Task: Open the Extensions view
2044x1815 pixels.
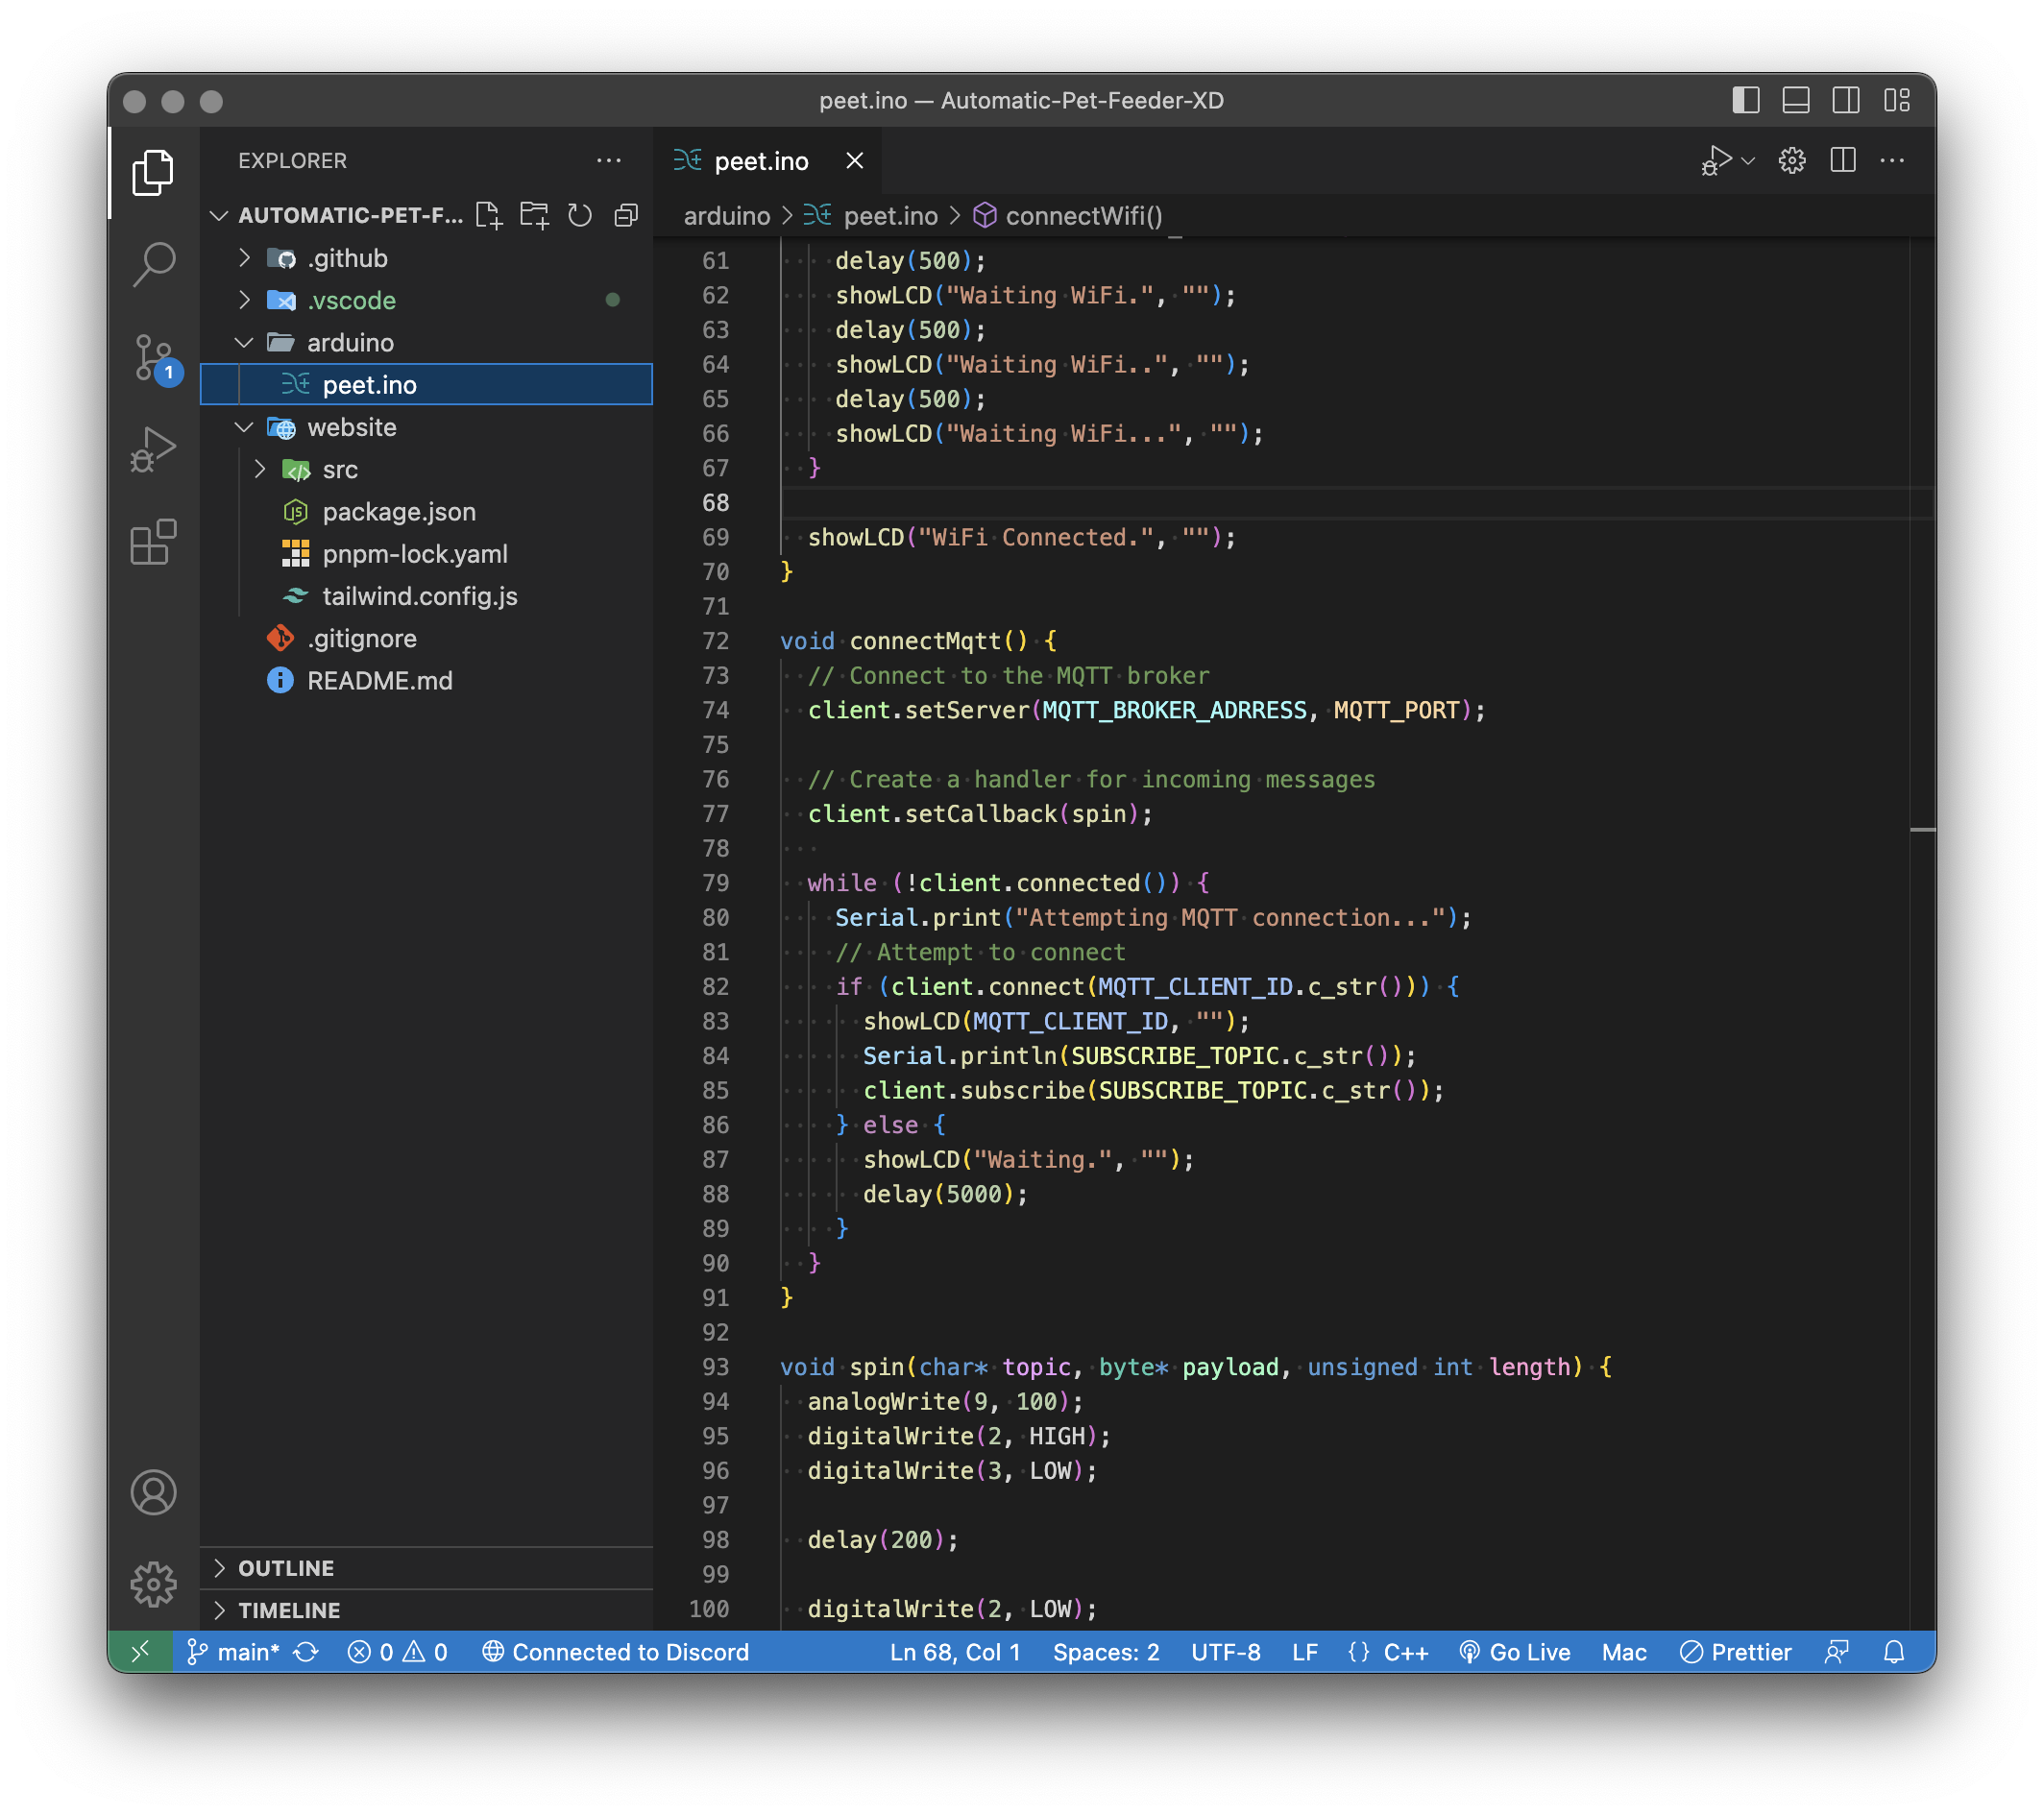Action: pyautogui.click(x=153, y=543)
